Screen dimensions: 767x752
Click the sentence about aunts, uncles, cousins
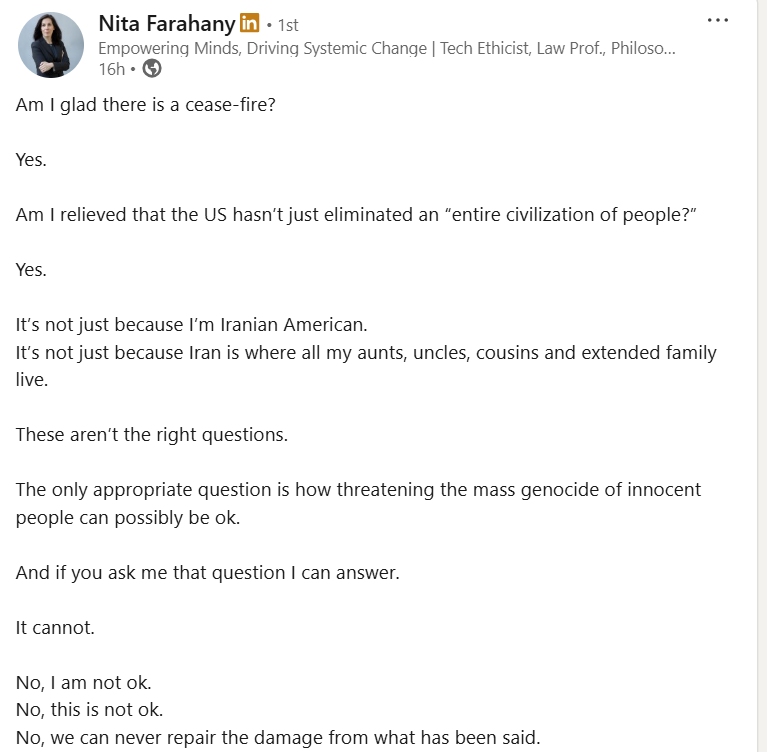366,353
